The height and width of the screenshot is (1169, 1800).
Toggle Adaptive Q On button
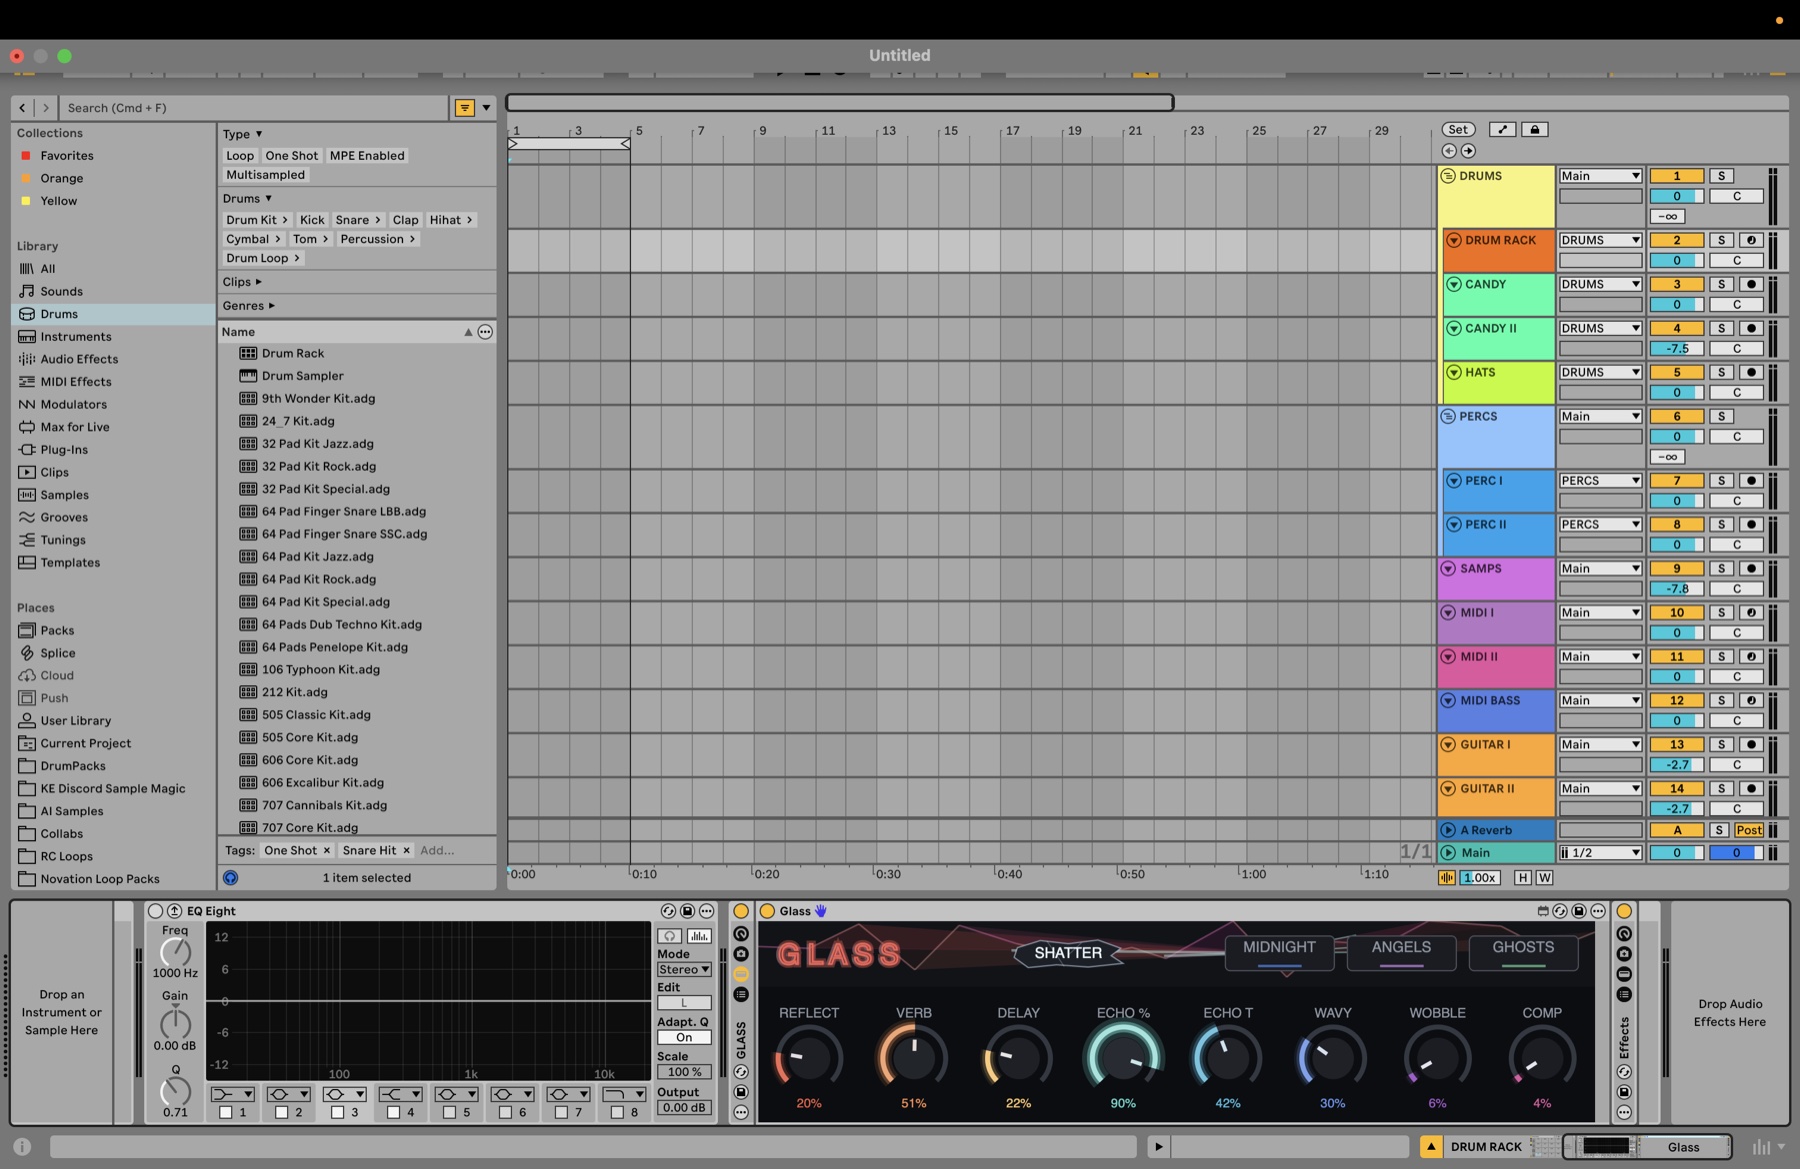tap(684, 1038)
